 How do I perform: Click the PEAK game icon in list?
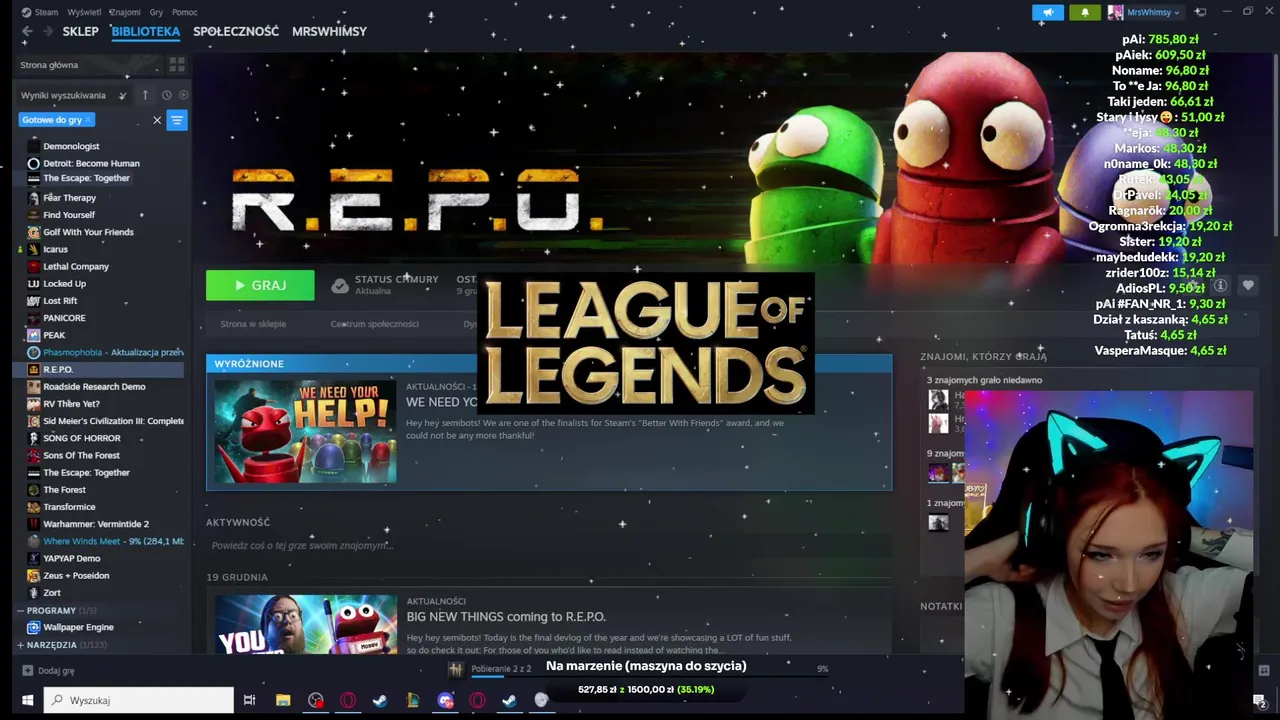click(x=34, y=335)
